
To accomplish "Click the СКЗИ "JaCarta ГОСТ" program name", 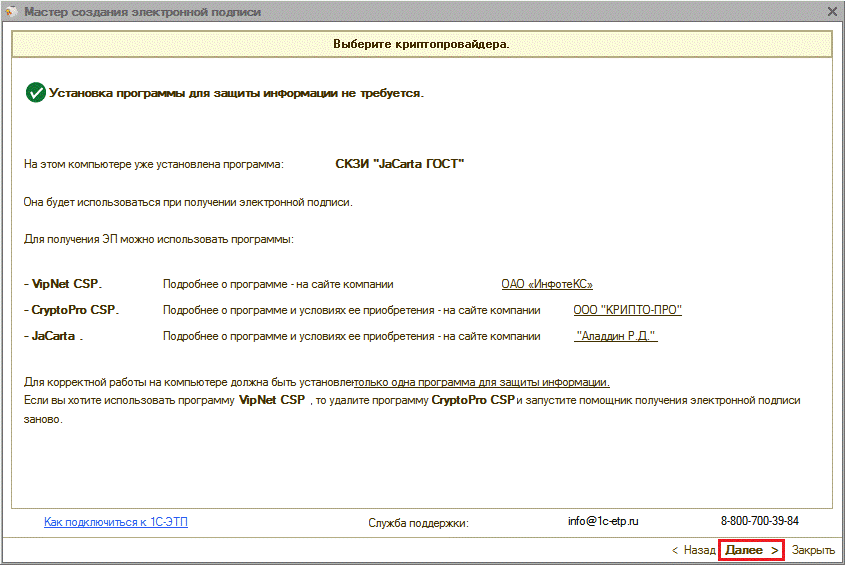I will [x=400, y=164].
